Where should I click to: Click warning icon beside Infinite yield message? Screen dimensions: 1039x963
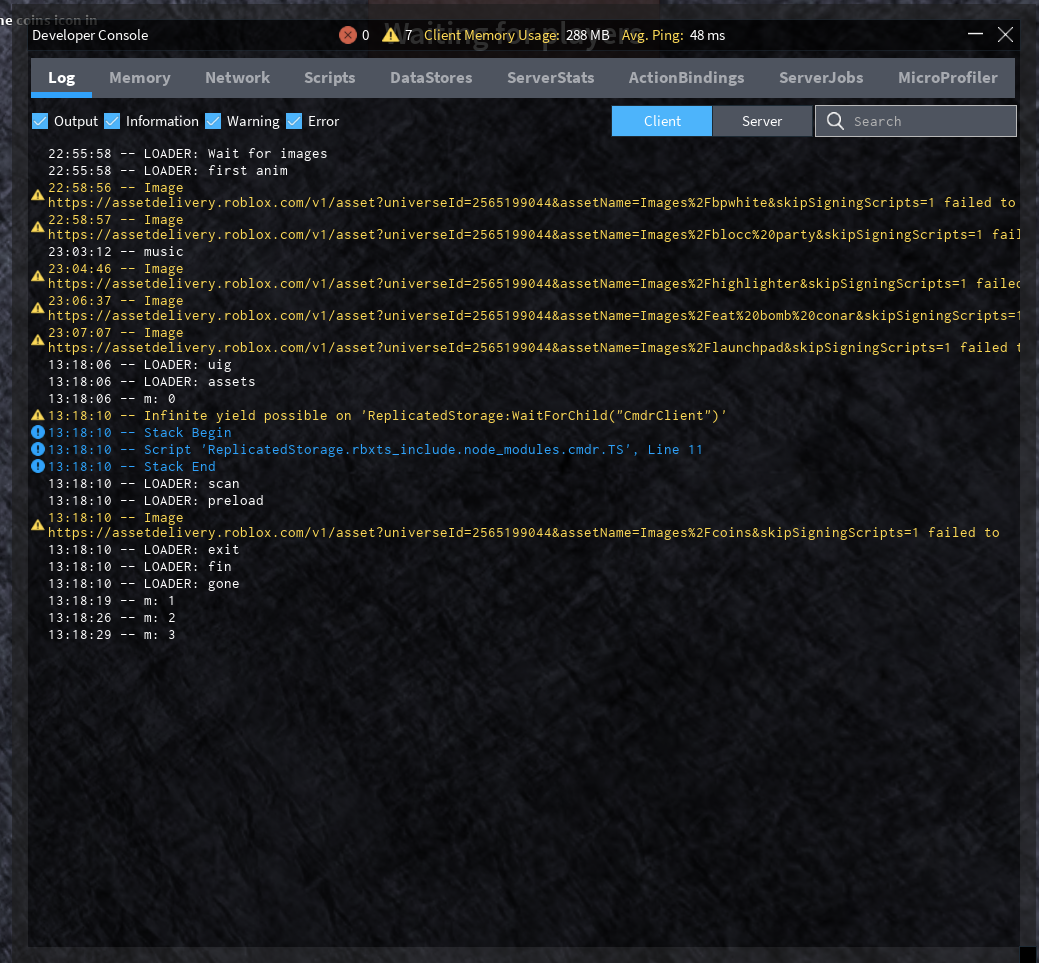click(38, 416)
